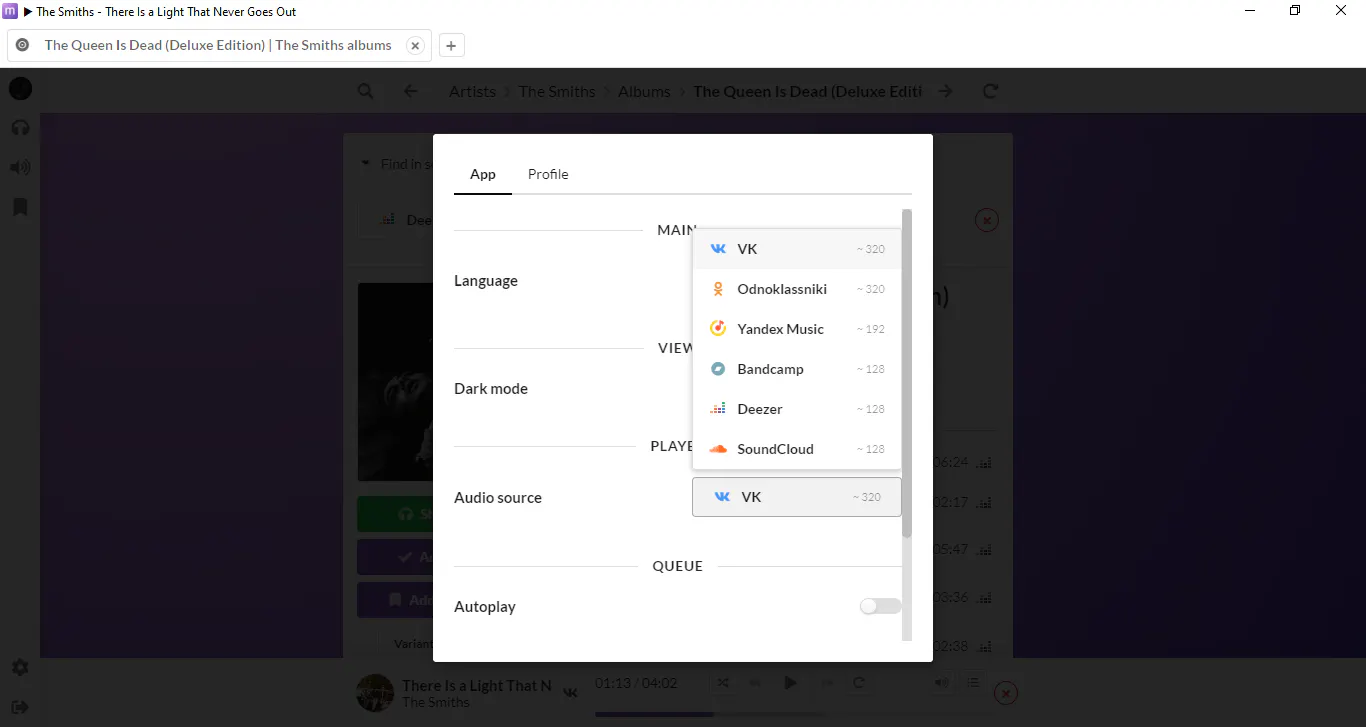Choose Odnoklassniki as audio source

coord(797,289)
